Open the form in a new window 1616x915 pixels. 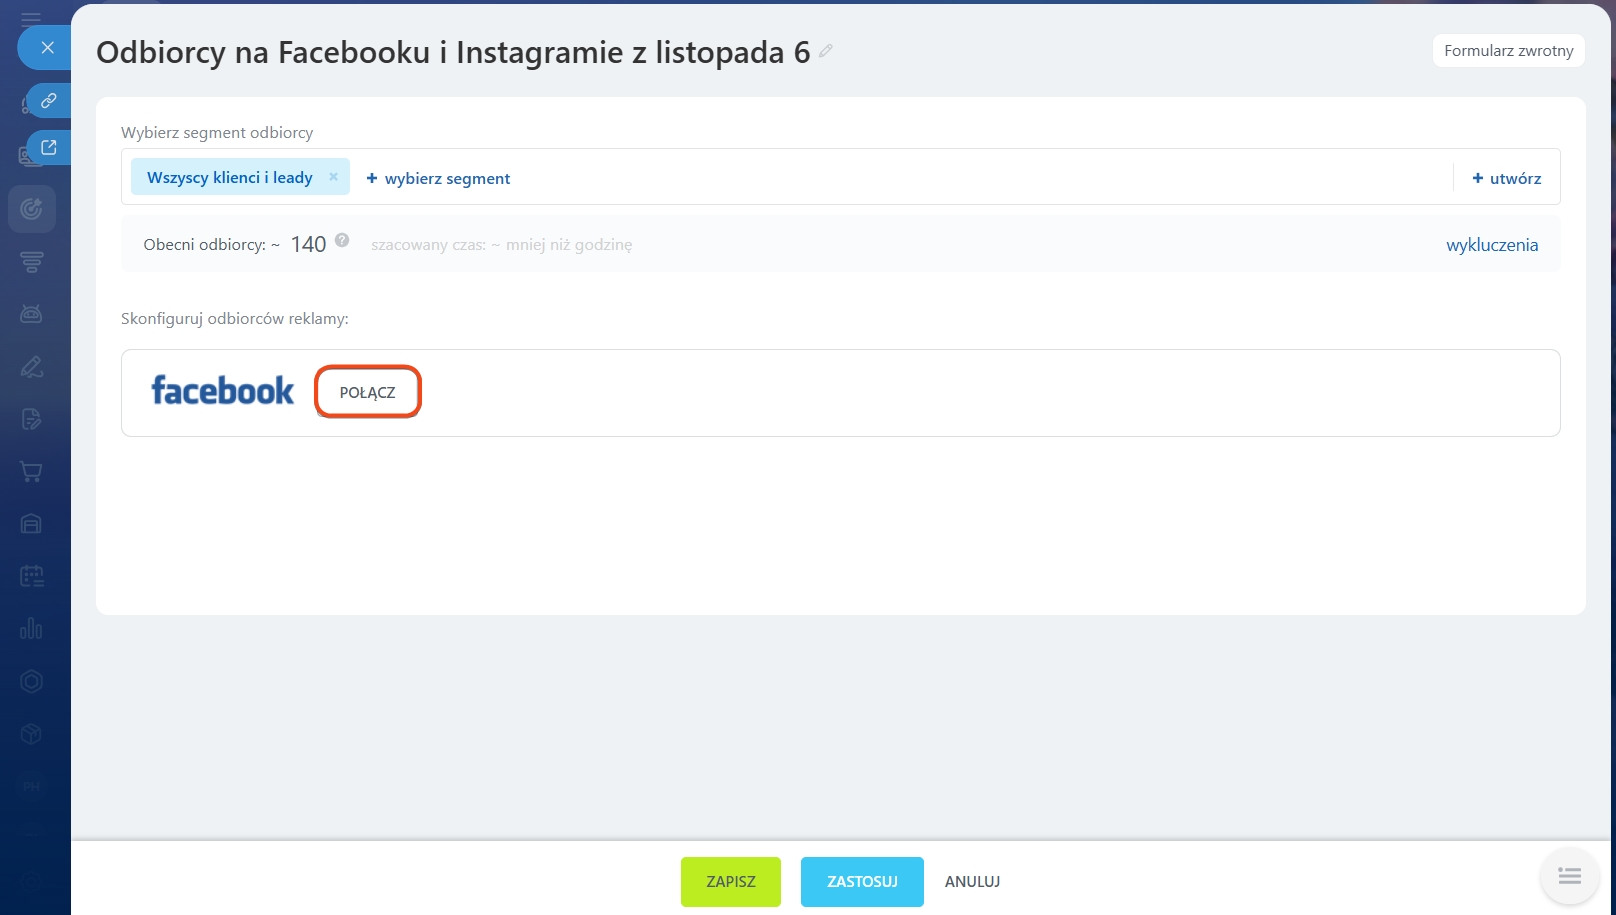point(48,148)
